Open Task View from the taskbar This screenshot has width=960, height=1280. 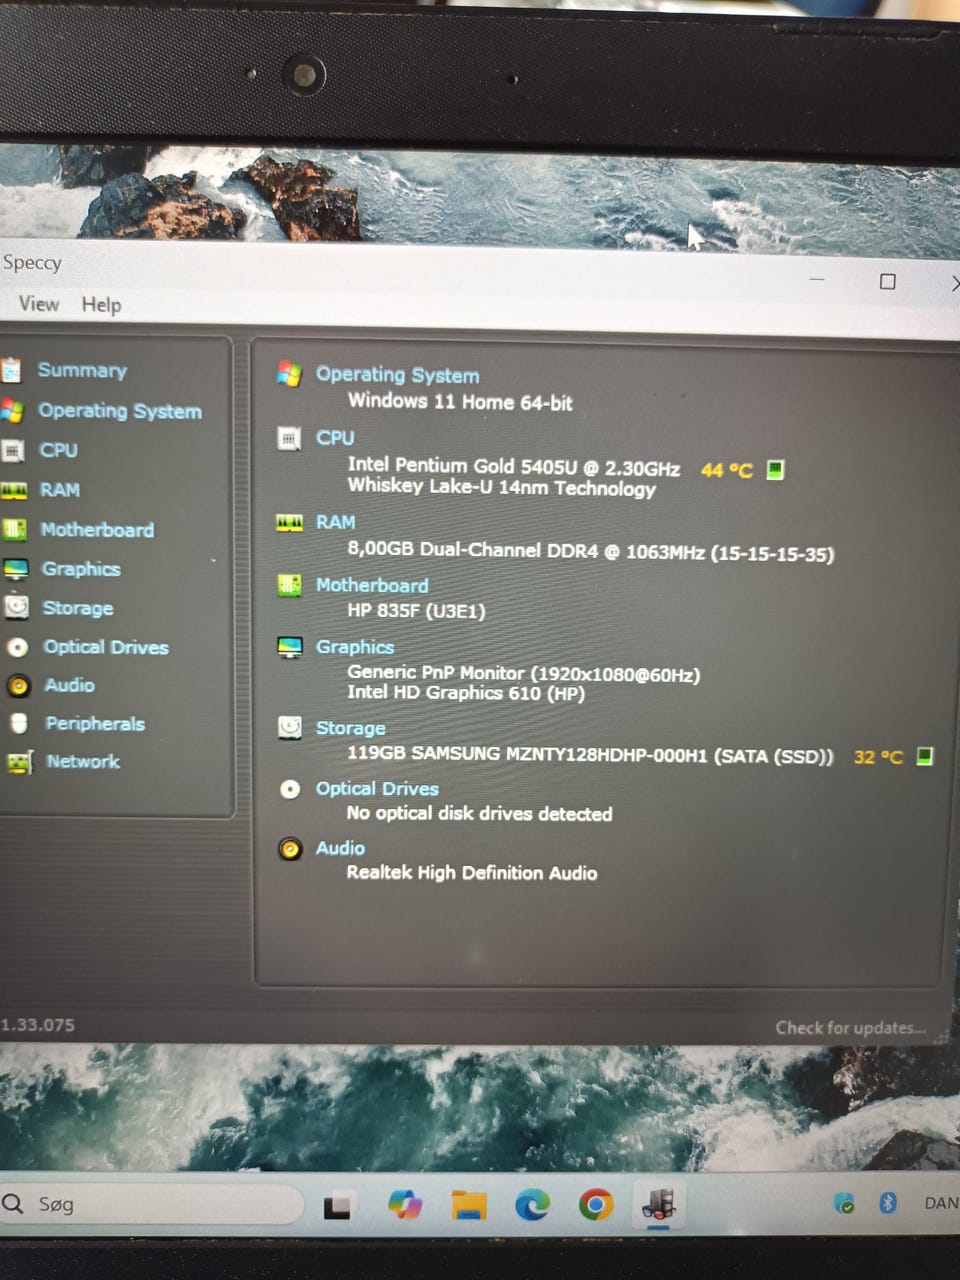(x=337, y=1206)
